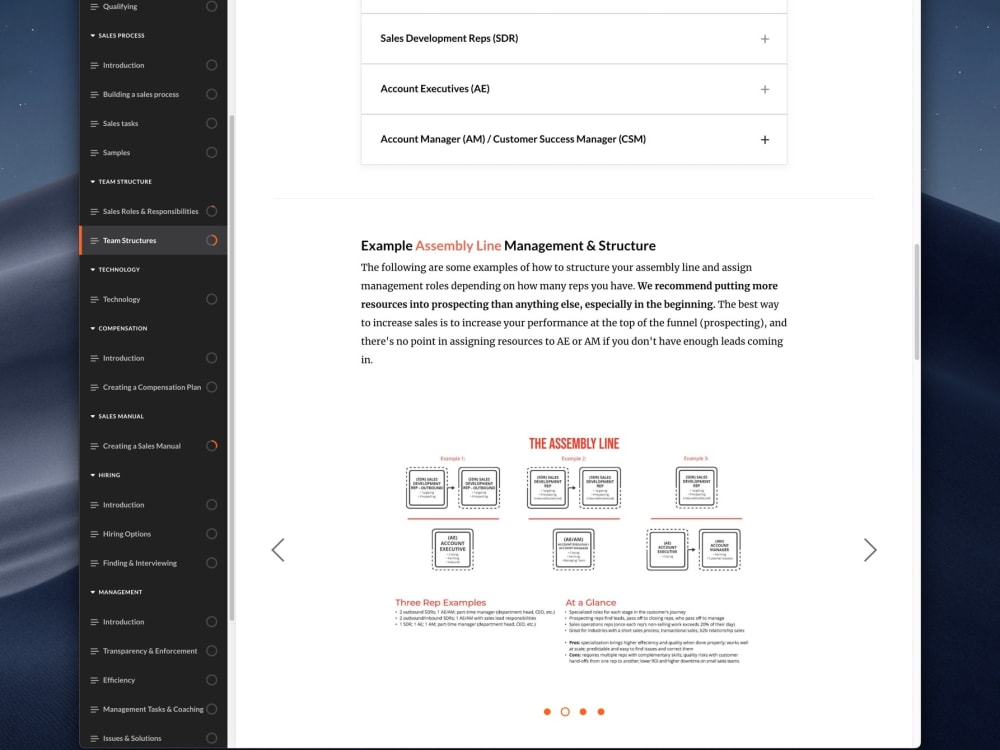Open Introduction lesson under Compensation
The image size is (1000, 750).
123,358
